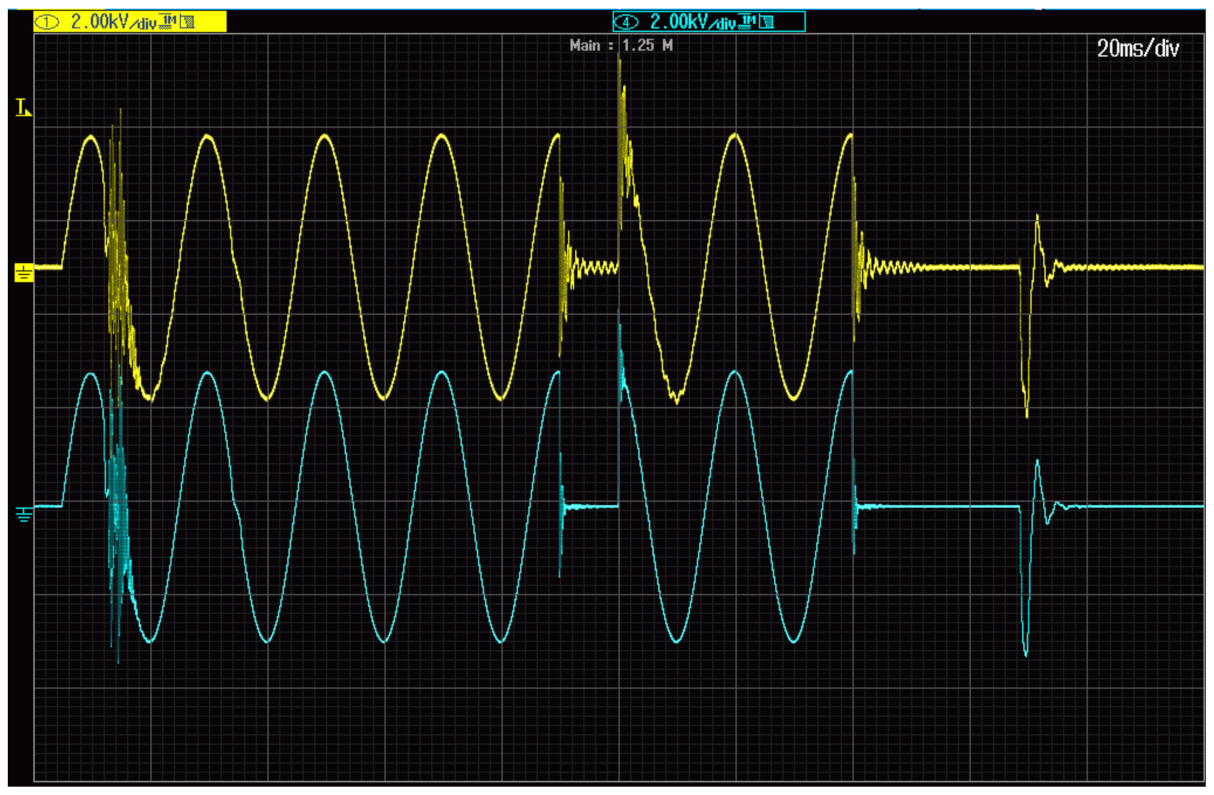The width and height of the screenshot is (1214, 795).
Task: Click the last small icon in the channel 4 label
Action: point(766,21)
